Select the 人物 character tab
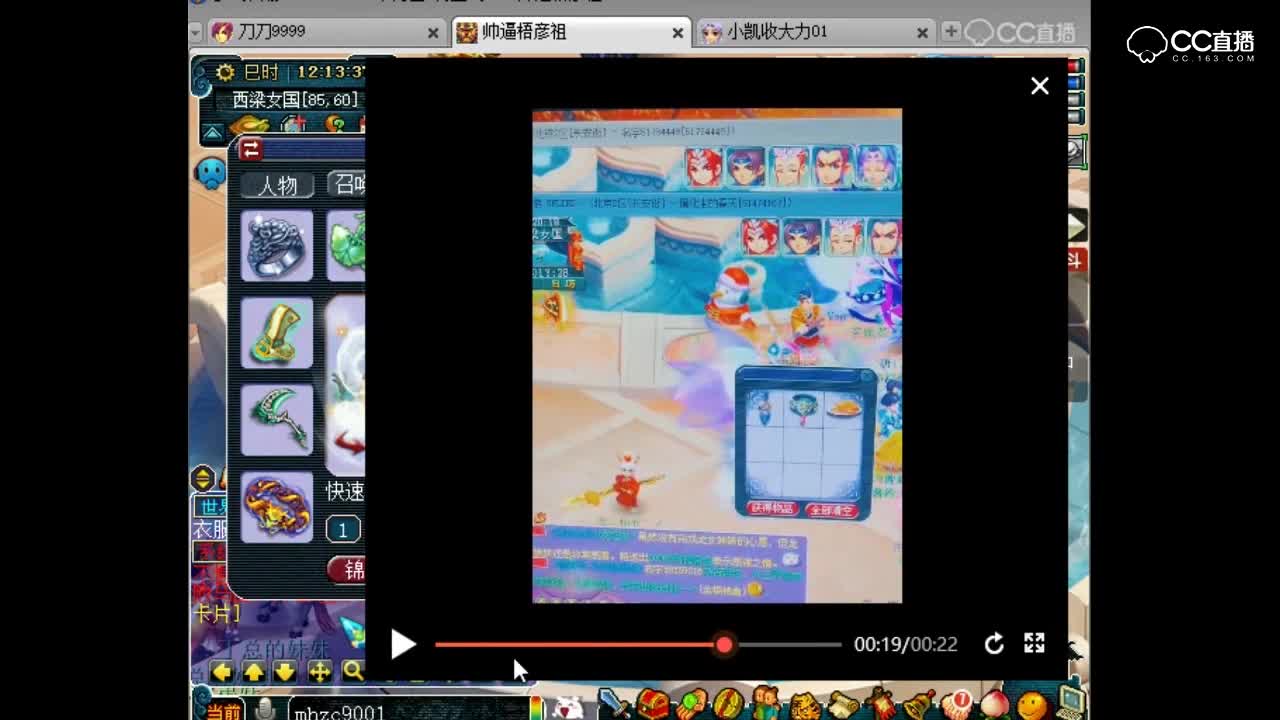The height and width of the screenshot is (720, 1280). [x=277, y=185]
